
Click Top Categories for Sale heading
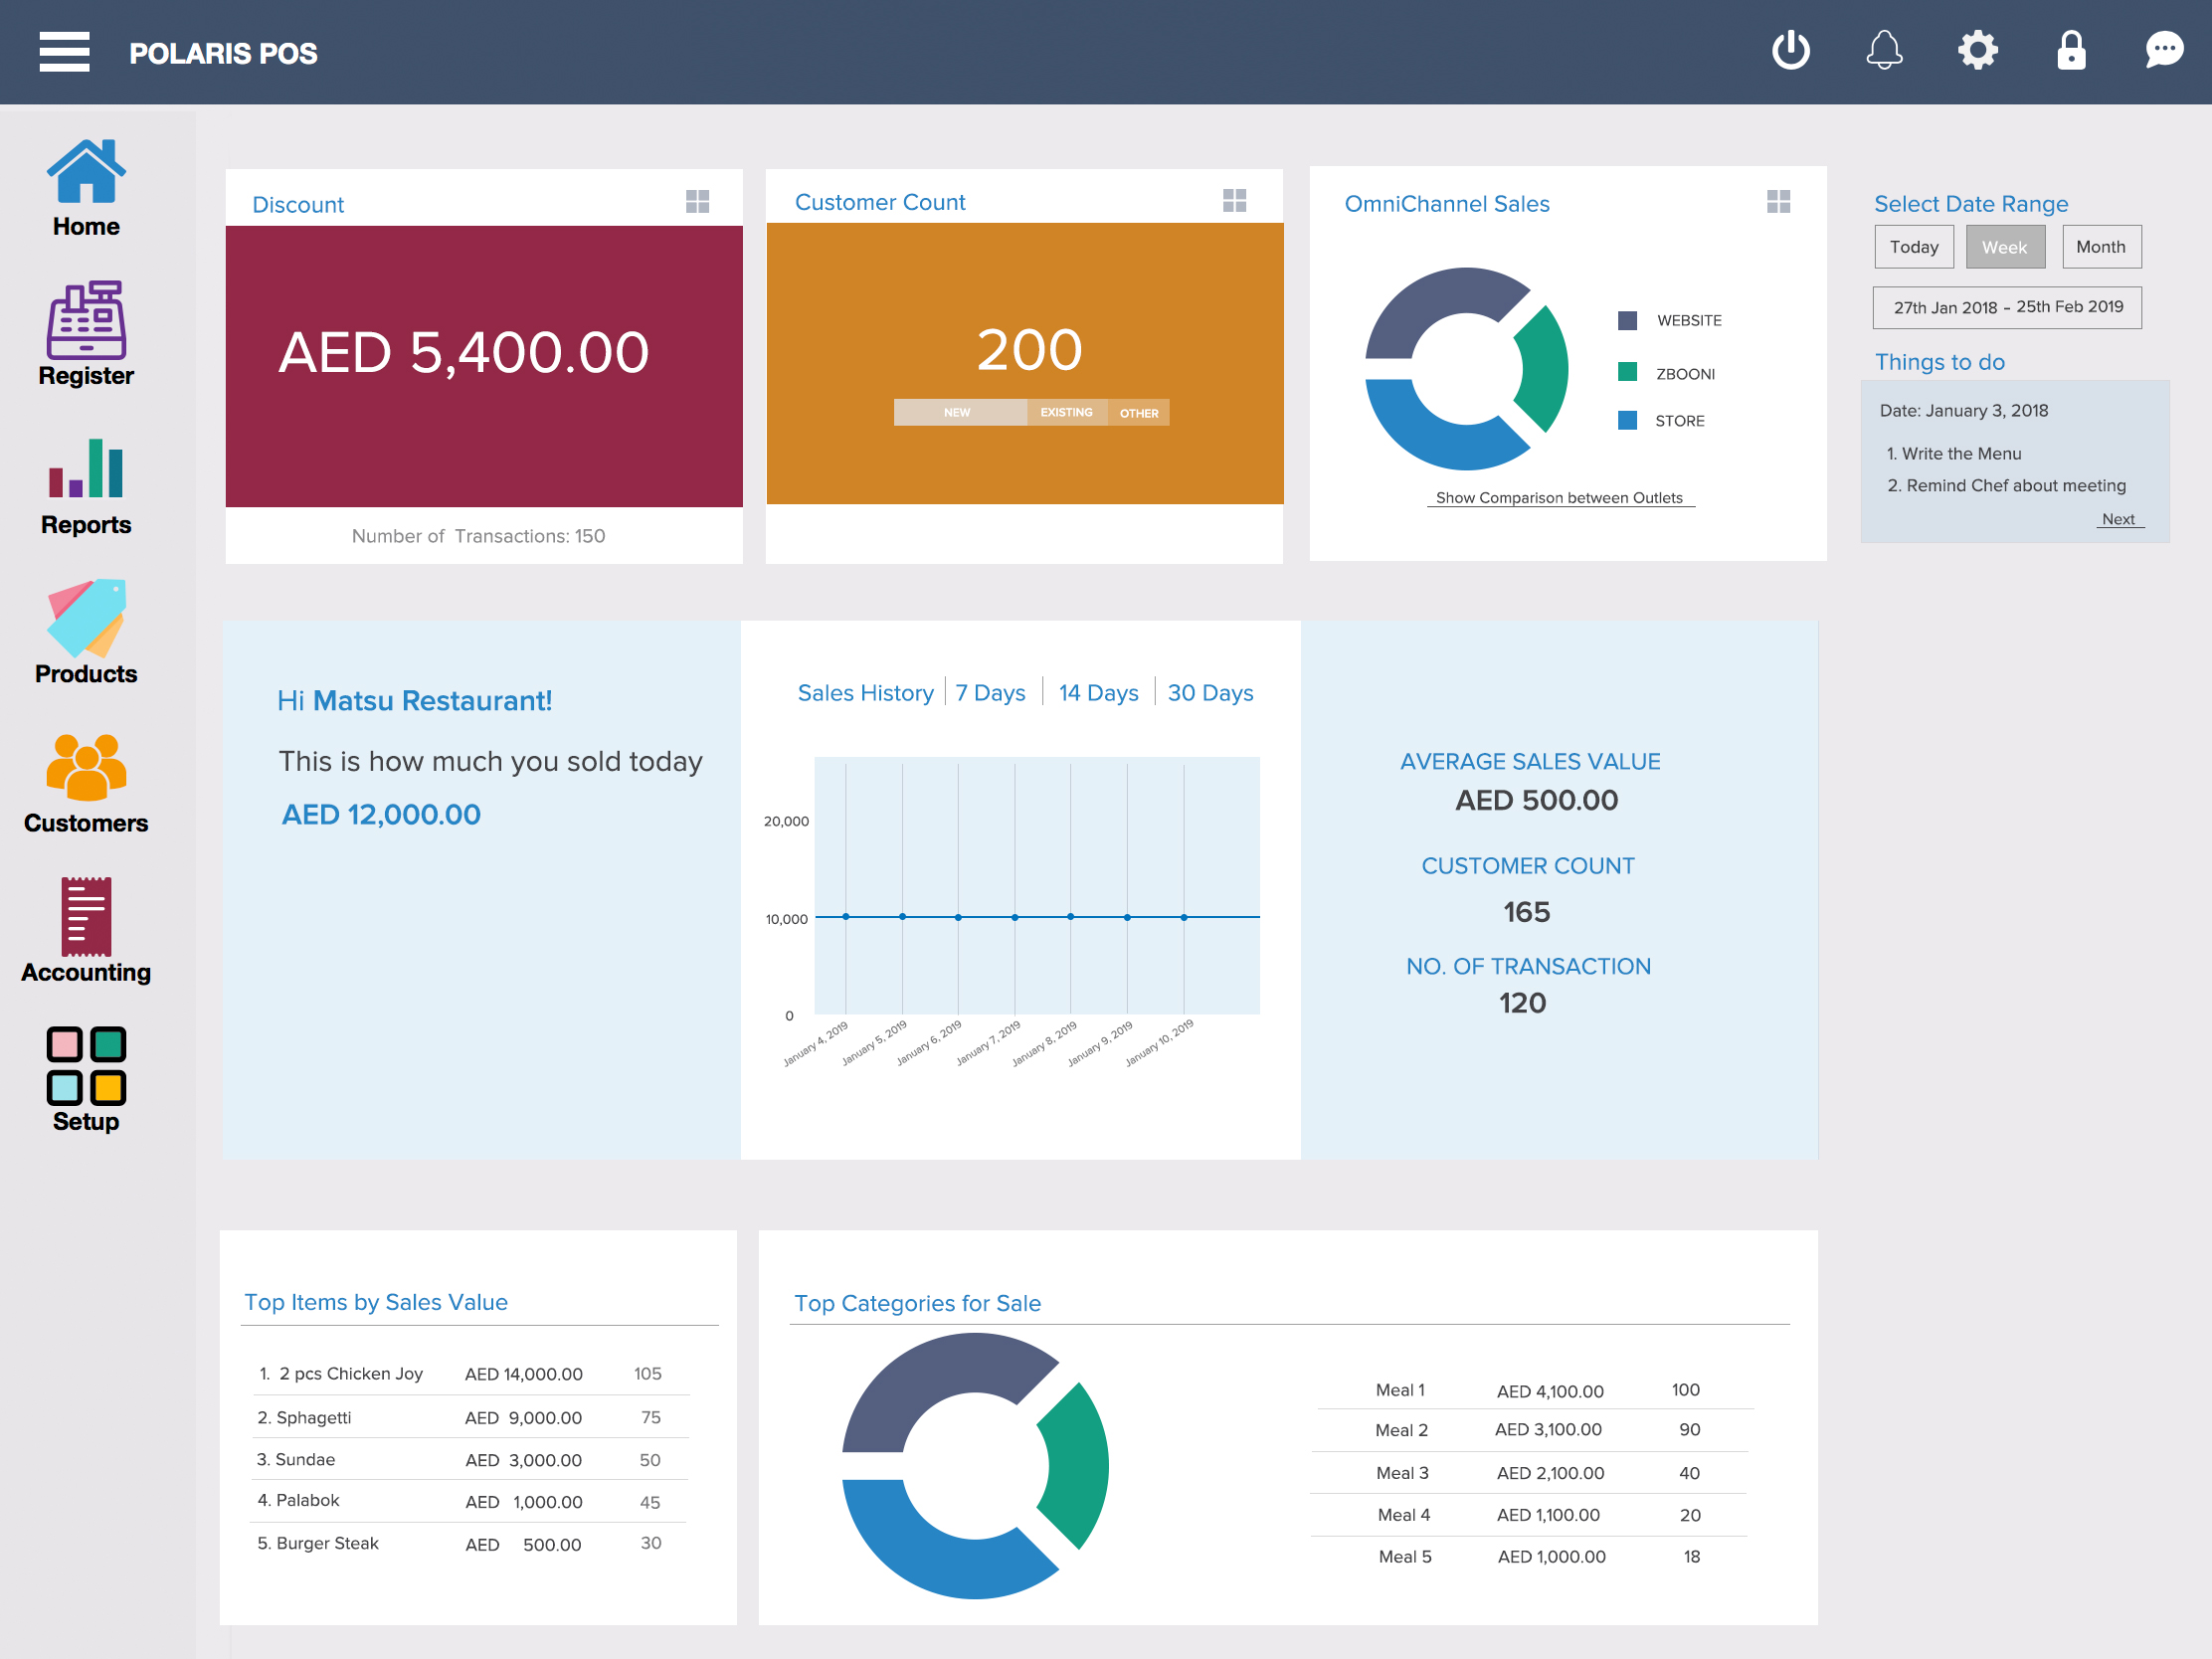[917, 1303]
